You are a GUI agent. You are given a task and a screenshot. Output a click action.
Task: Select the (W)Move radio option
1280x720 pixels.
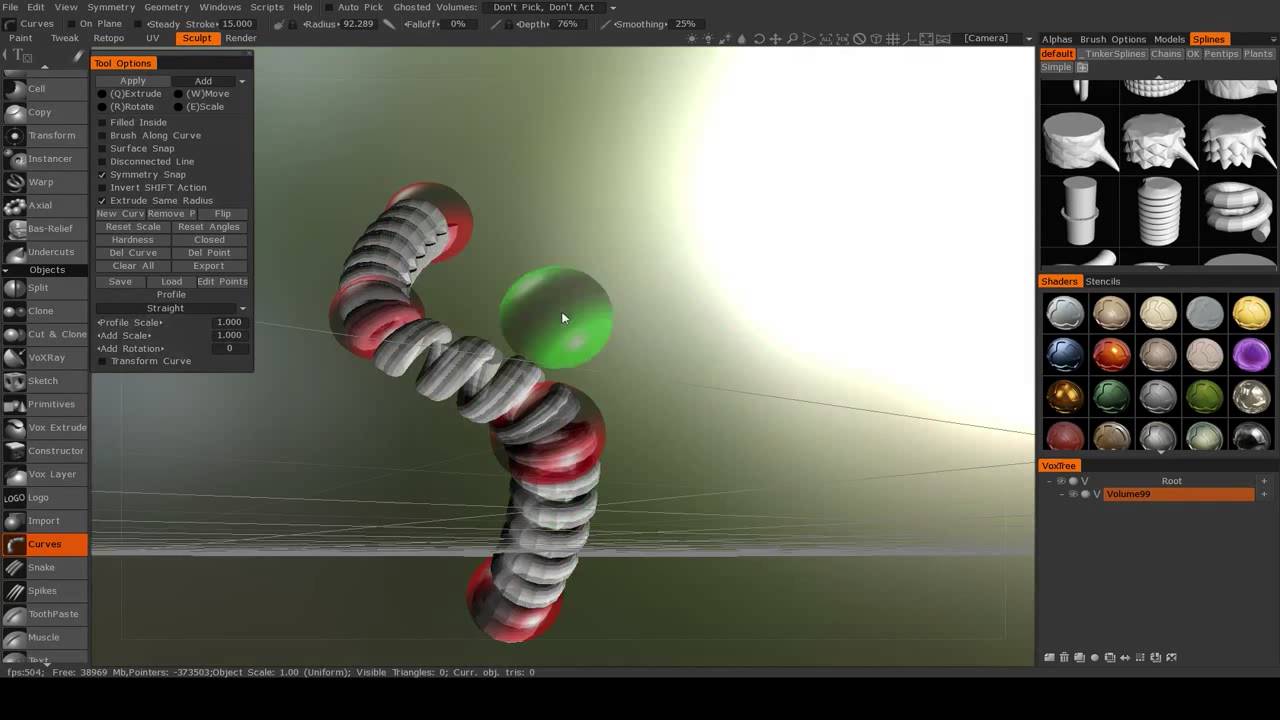coord(178,94)
